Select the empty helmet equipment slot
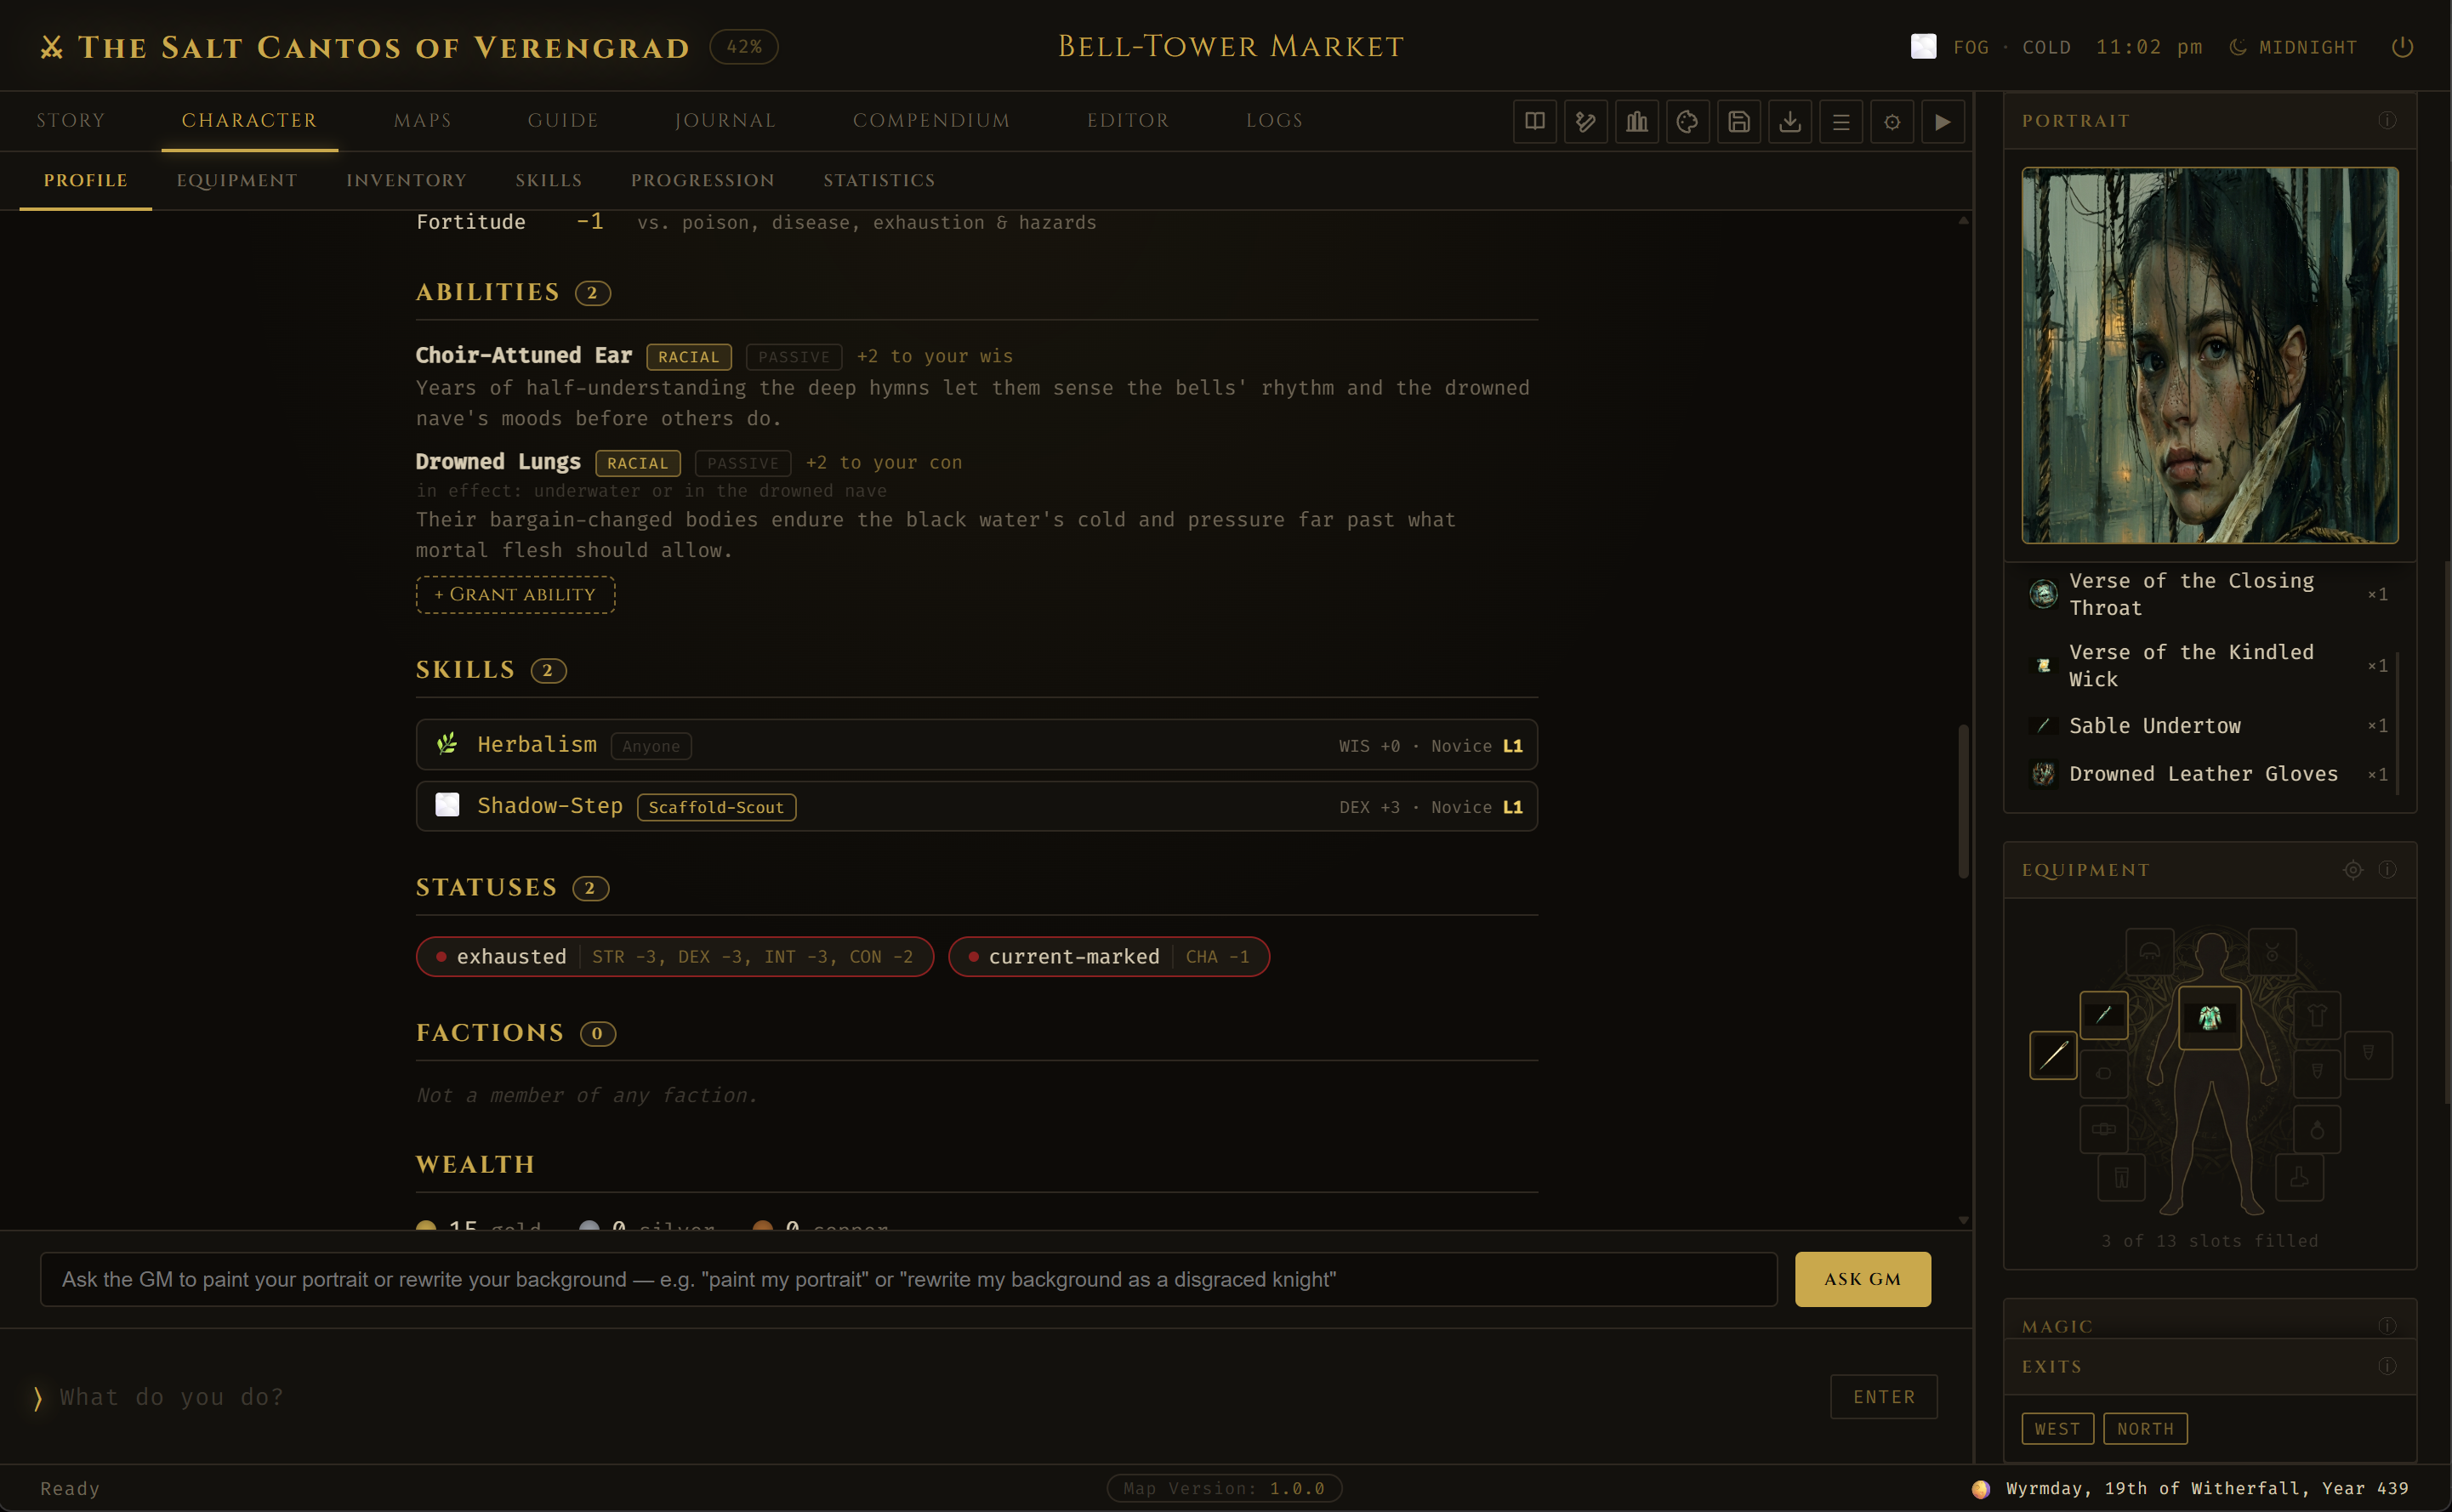Image resolution: width=2452 pixels, height=1512 pixels. [2149, 952]
